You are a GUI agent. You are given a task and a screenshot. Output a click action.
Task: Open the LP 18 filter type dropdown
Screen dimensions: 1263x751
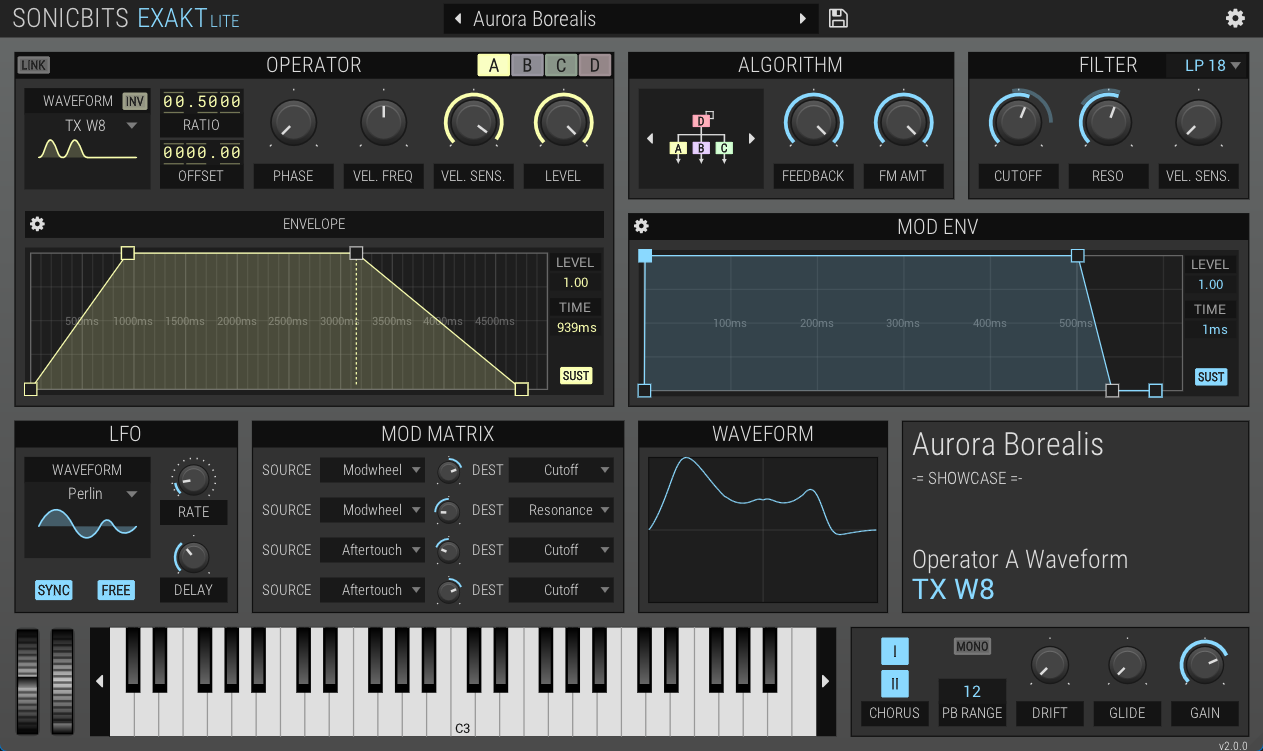[x=1211, y=66]
